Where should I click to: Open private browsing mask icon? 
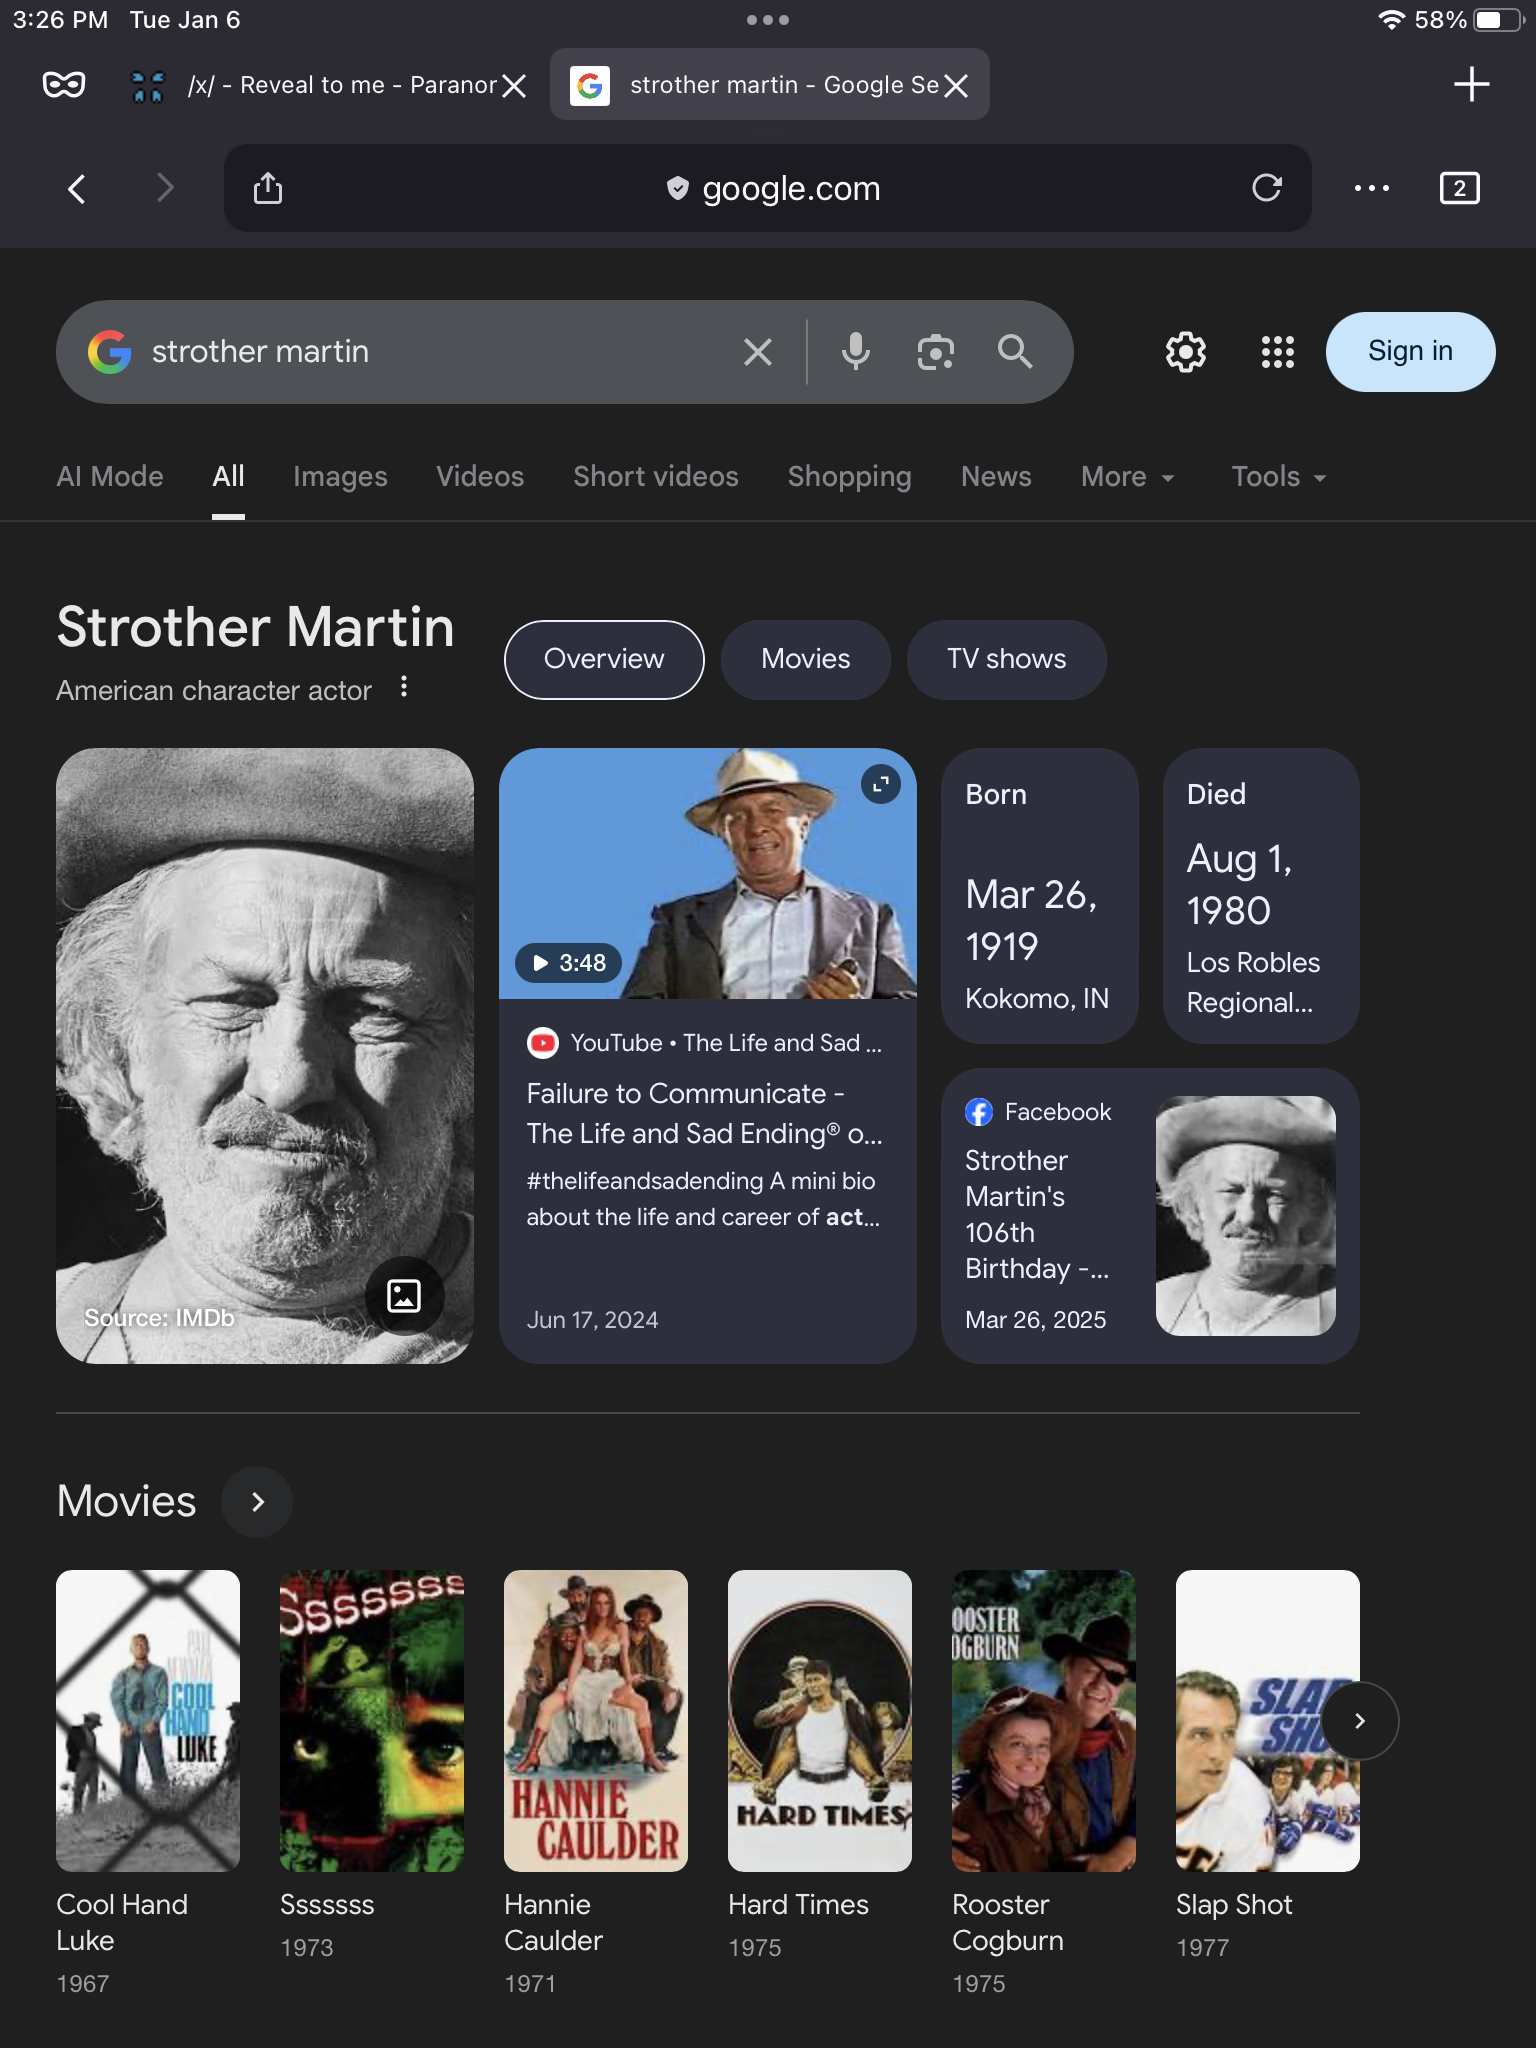point(64,85)
